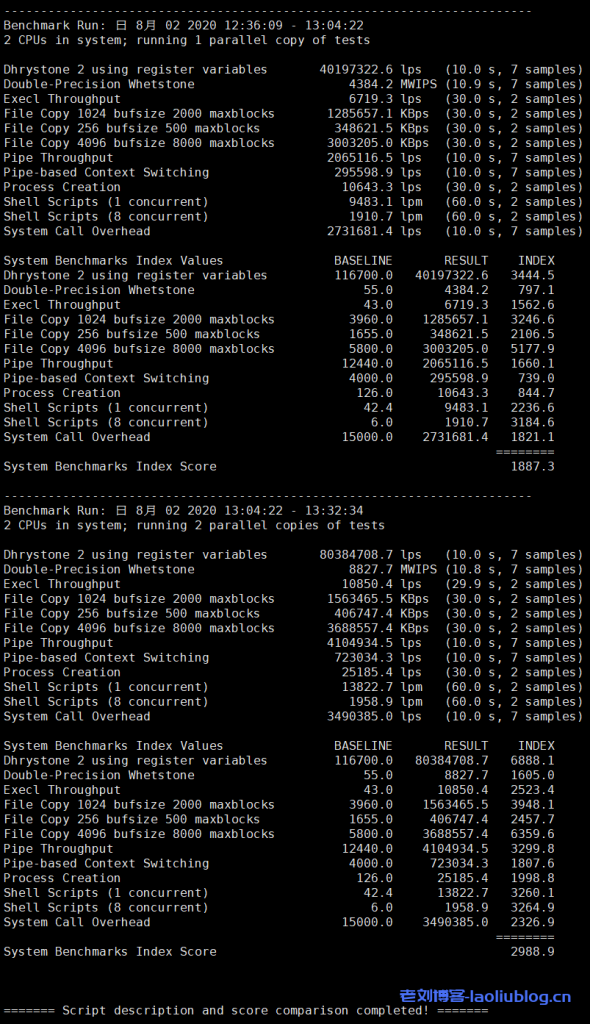Click the 'Script description and score comparison completed!' line
Image resolution: width=590 pixels, height=1024 pixels.
point(246,1010)
